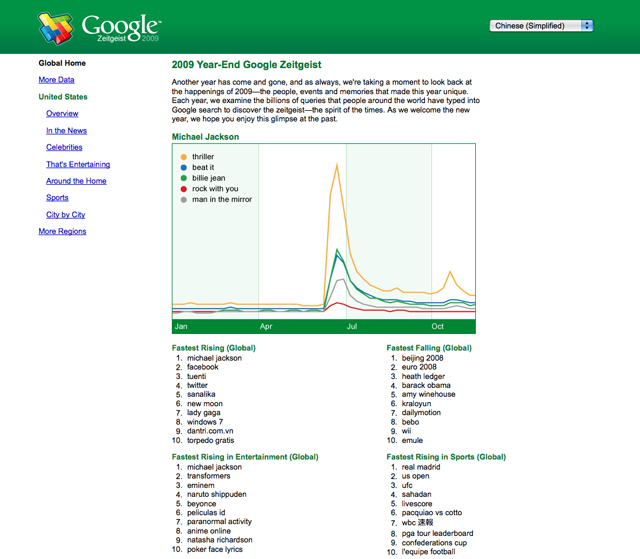Open the Sports sidebar link
The width and height of the screenshot is (640, 559).
click(57, 197)
